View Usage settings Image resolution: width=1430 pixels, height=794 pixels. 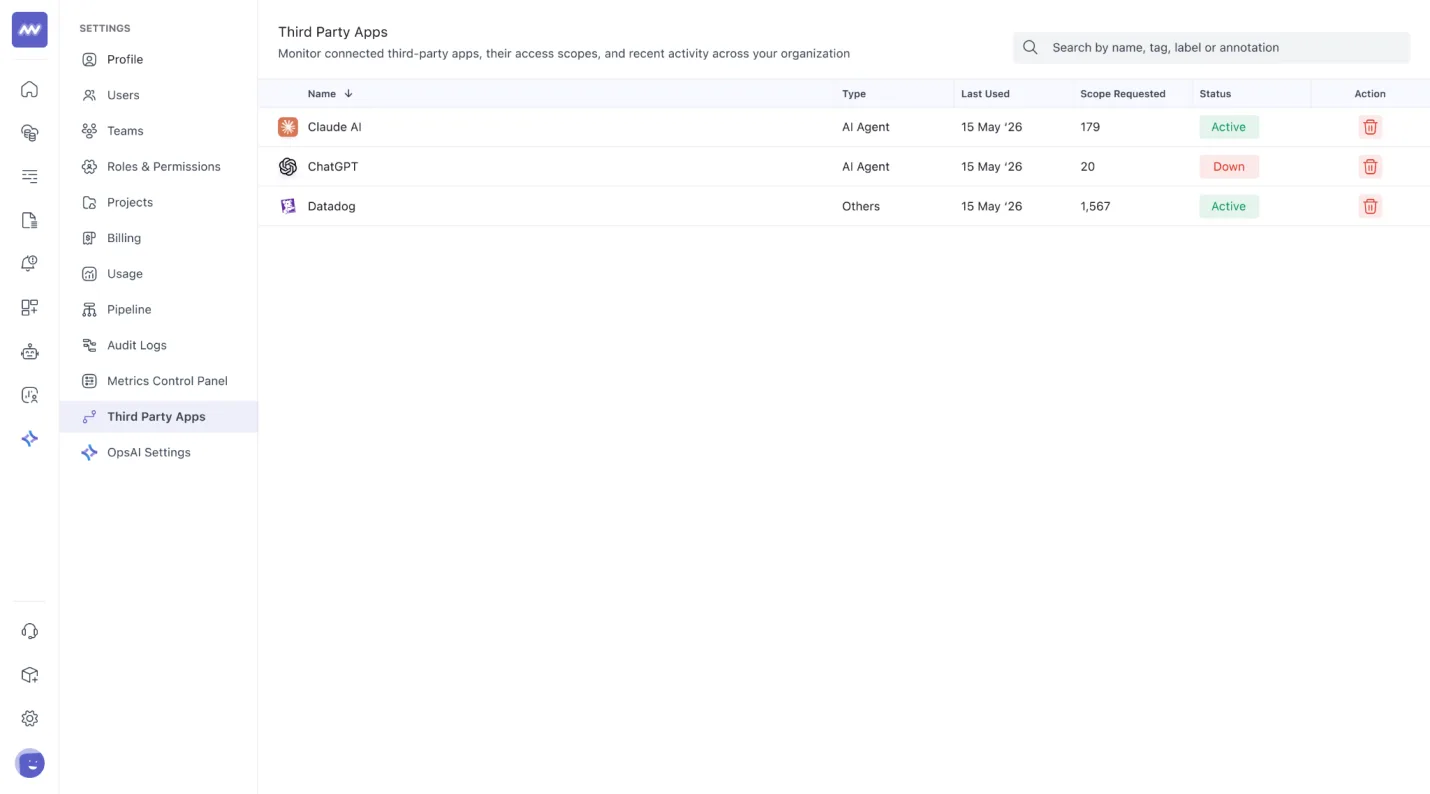coord(159,274)
